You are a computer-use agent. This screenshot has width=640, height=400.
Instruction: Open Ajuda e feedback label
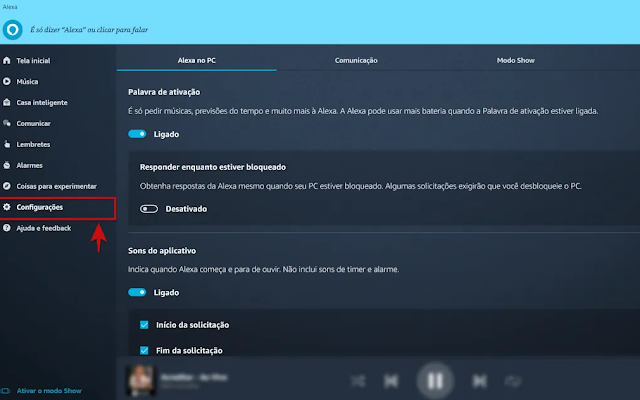pos(44,228)
